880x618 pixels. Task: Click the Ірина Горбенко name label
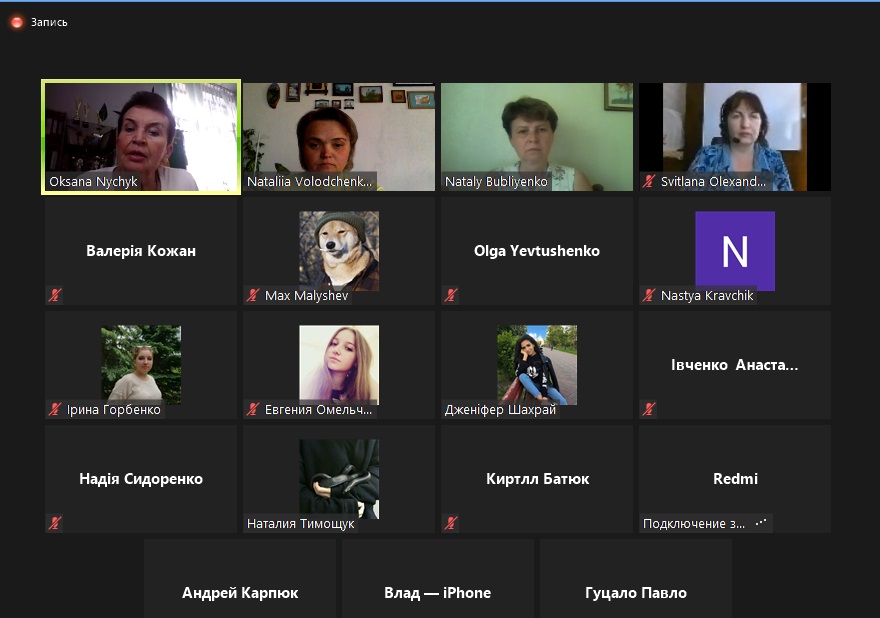tap(114, 410)
